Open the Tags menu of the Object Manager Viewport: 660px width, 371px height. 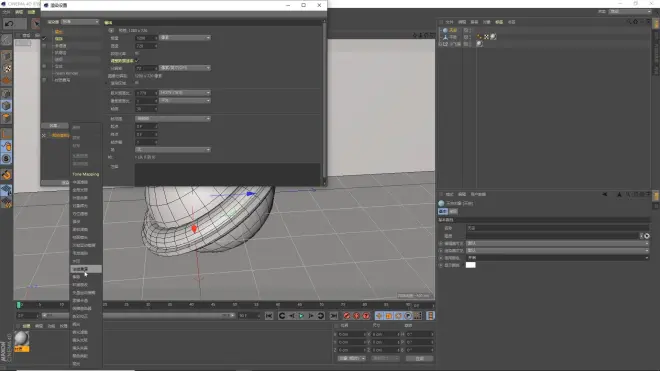pos(499,22)
